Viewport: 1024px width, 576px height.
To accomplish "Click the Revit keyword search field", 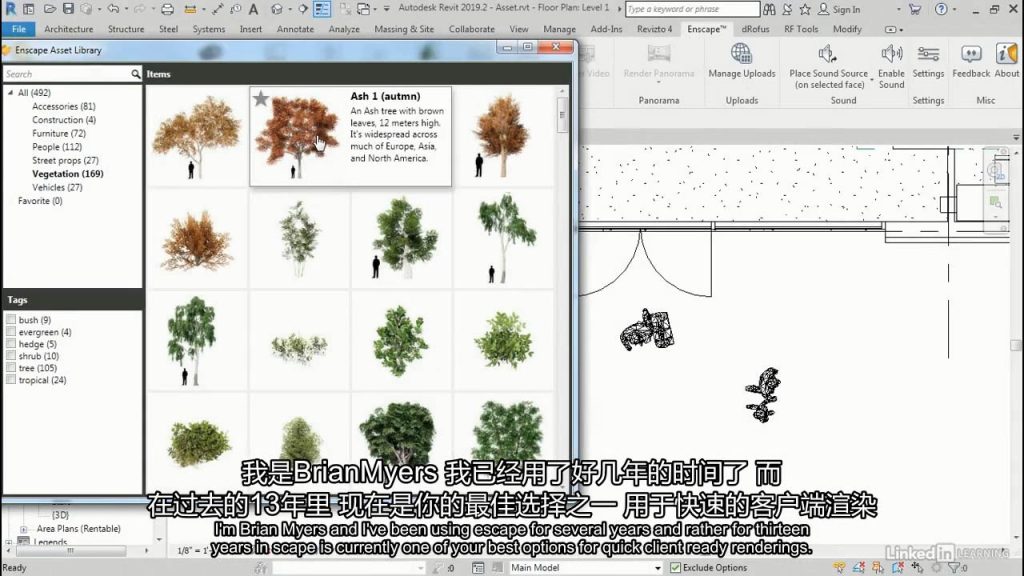I will click(x=692, y=9).
